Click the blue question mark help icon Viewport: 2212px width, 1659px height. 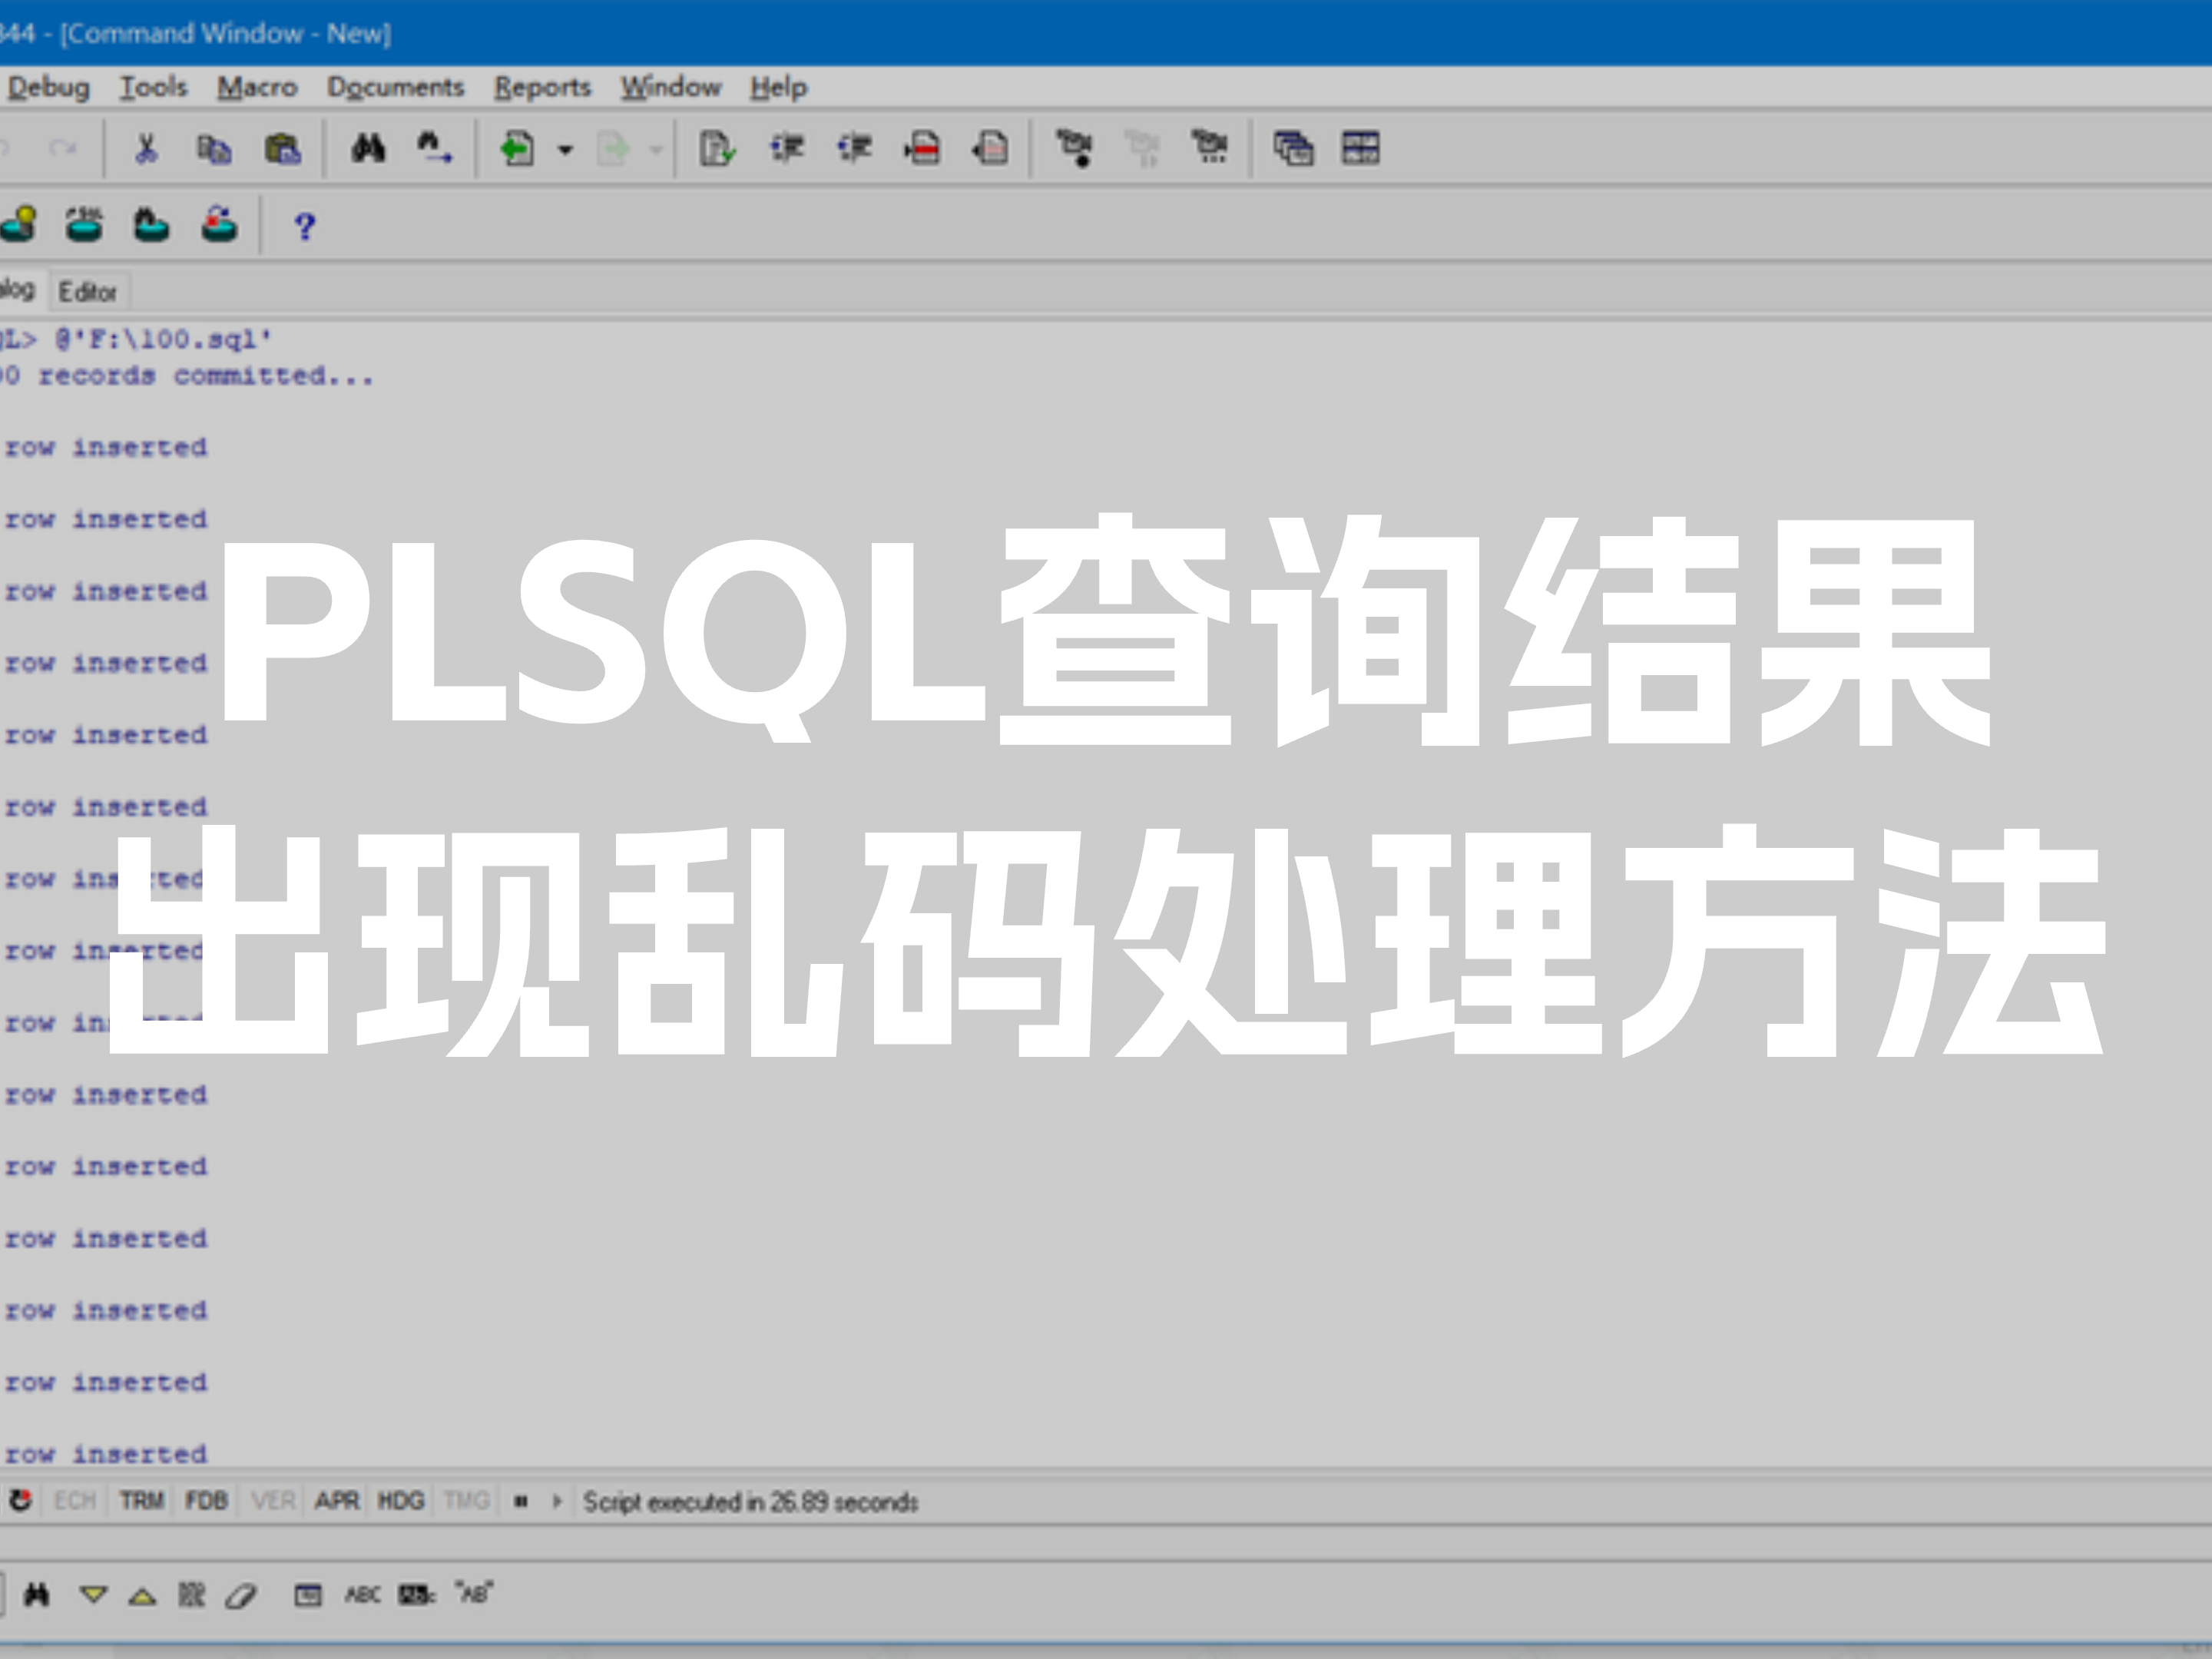click(305, 227)
